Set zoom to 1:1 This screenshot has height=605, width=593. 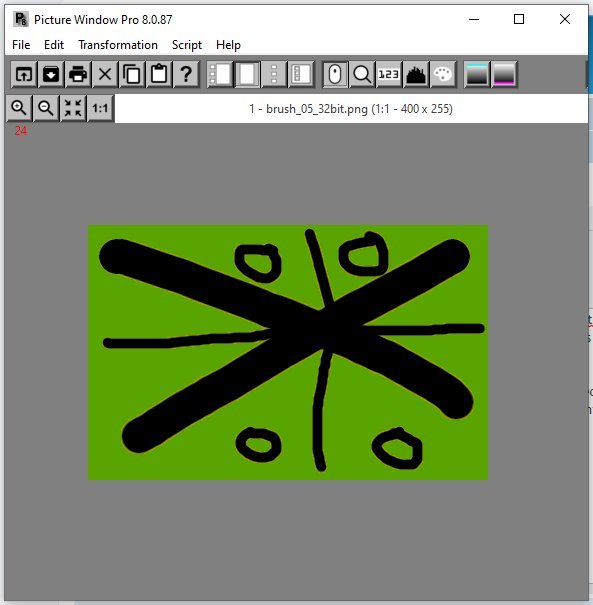[100, 108]
